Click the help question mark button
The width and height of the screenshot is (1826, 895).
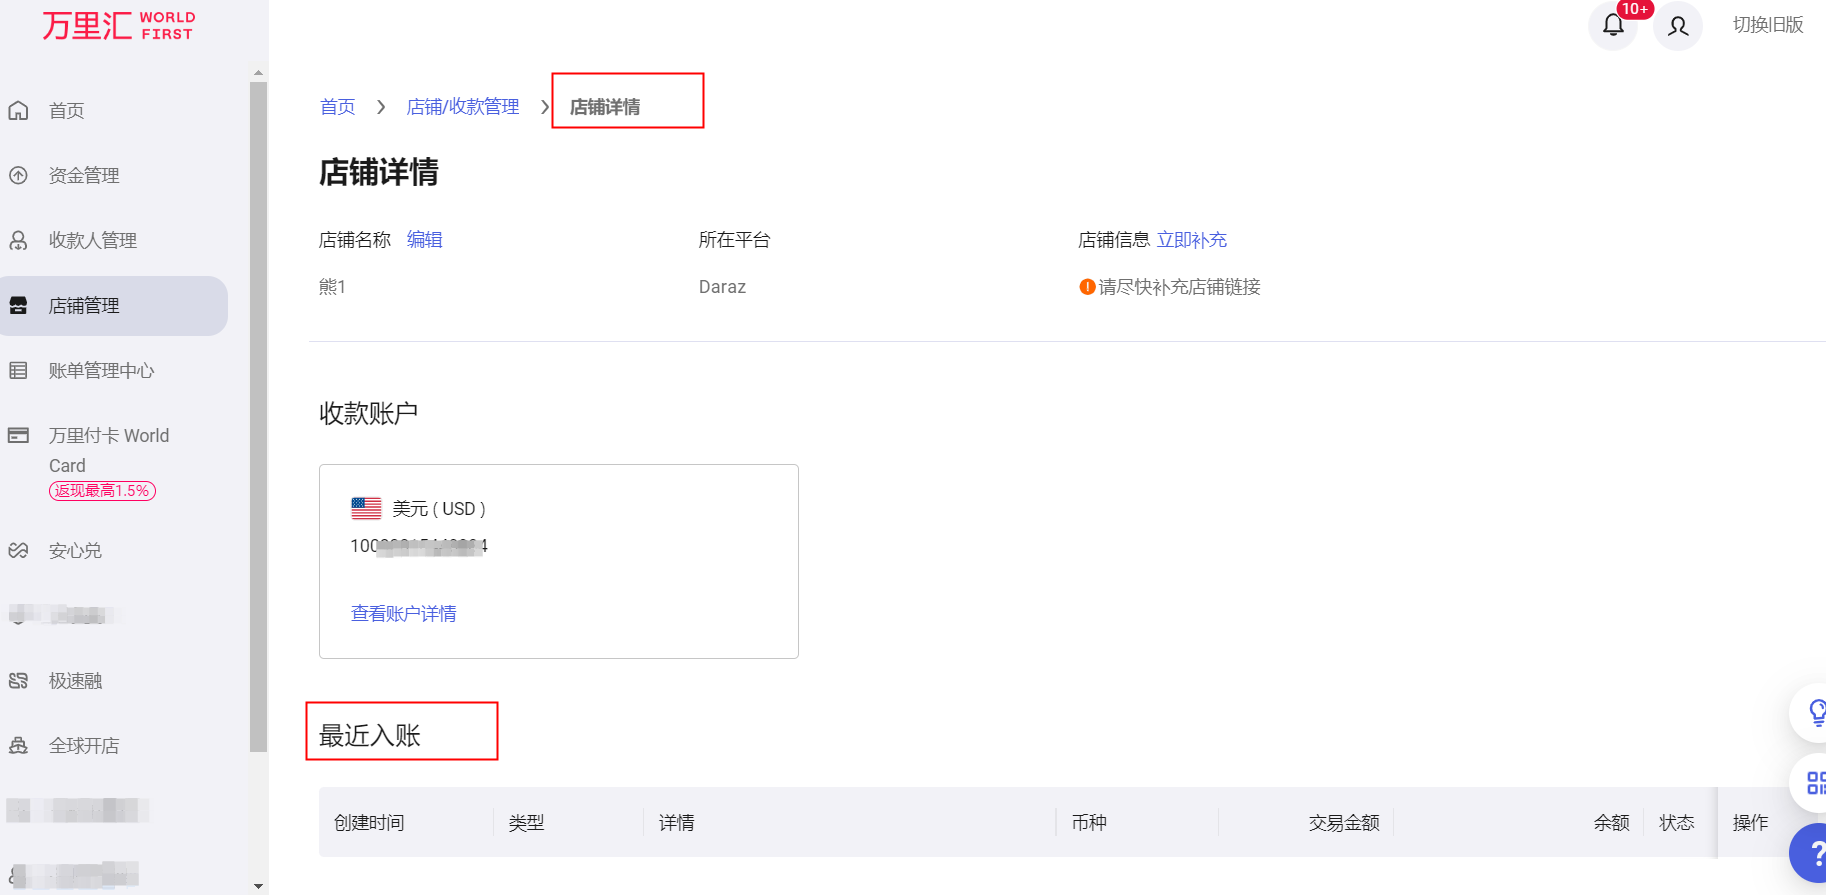(1814, 853)
